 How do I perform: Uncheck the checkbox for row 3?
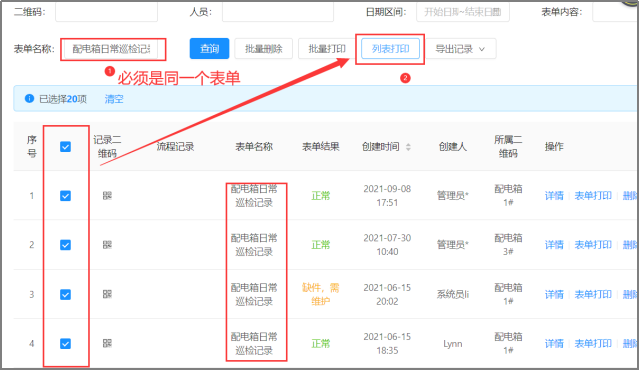pos(65,294)
